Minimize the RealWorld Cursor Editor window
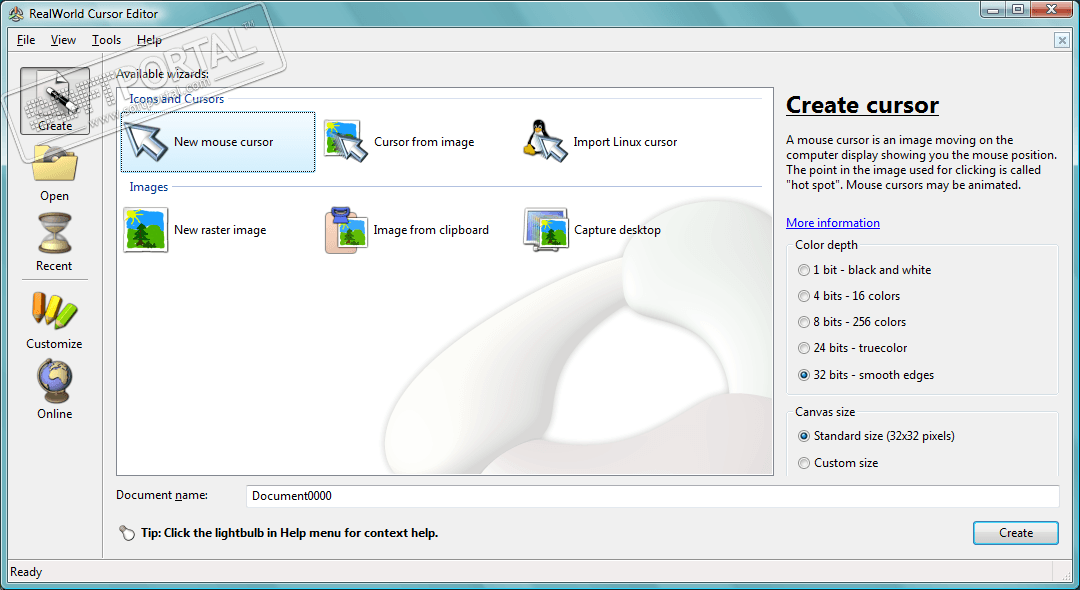The width and height of the screenshot is (1080, 590). point(993,10)
